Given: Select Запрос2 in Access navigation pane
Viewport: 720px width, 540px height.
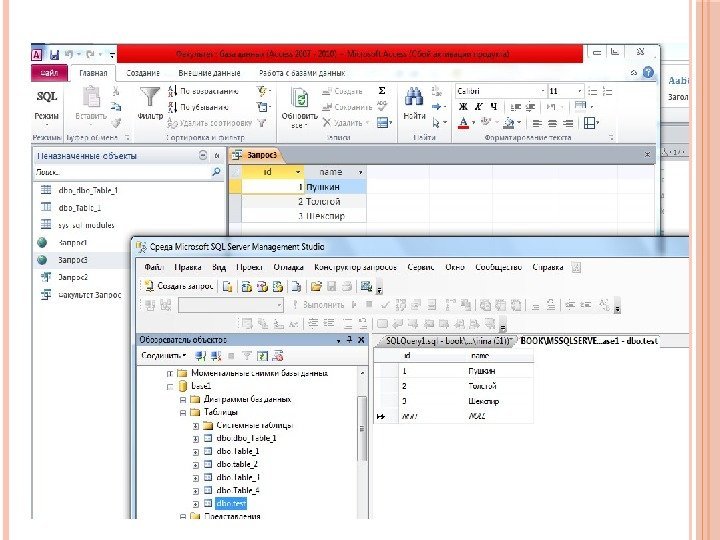Looking at the screenshot, I should pos(73,277).
